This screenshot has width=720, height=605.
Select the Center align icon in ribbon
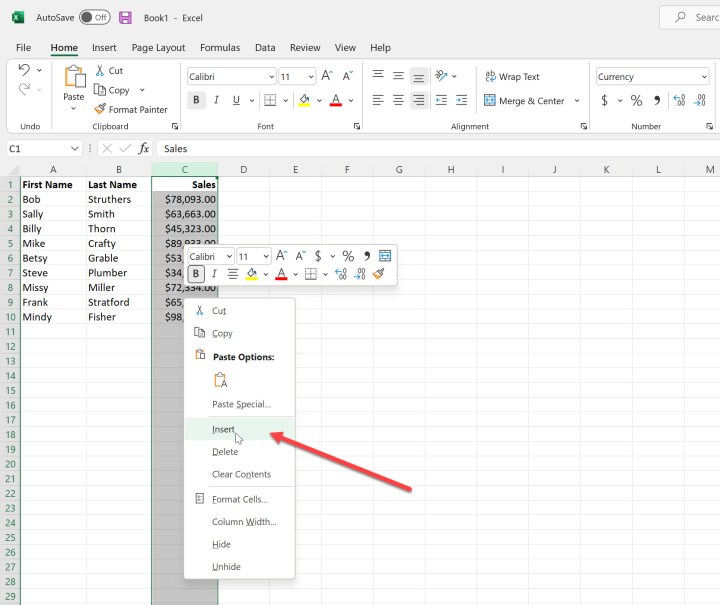398,100
